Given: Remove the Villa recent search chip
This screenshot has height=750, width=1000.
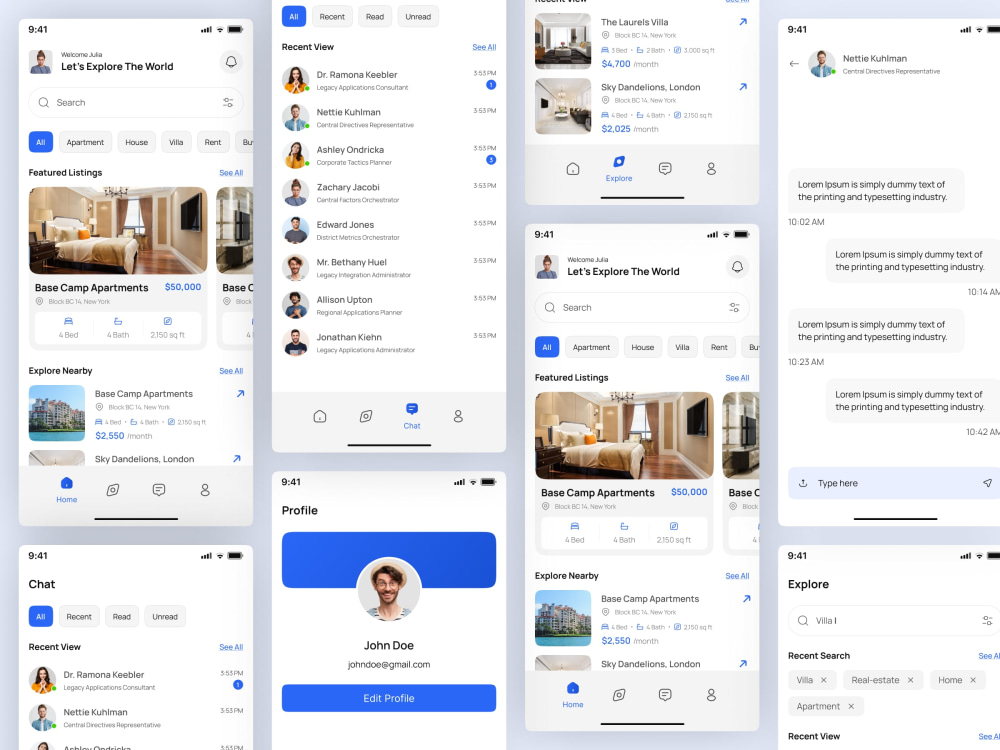Looking at the screenshot, I should tap(823, 680).
